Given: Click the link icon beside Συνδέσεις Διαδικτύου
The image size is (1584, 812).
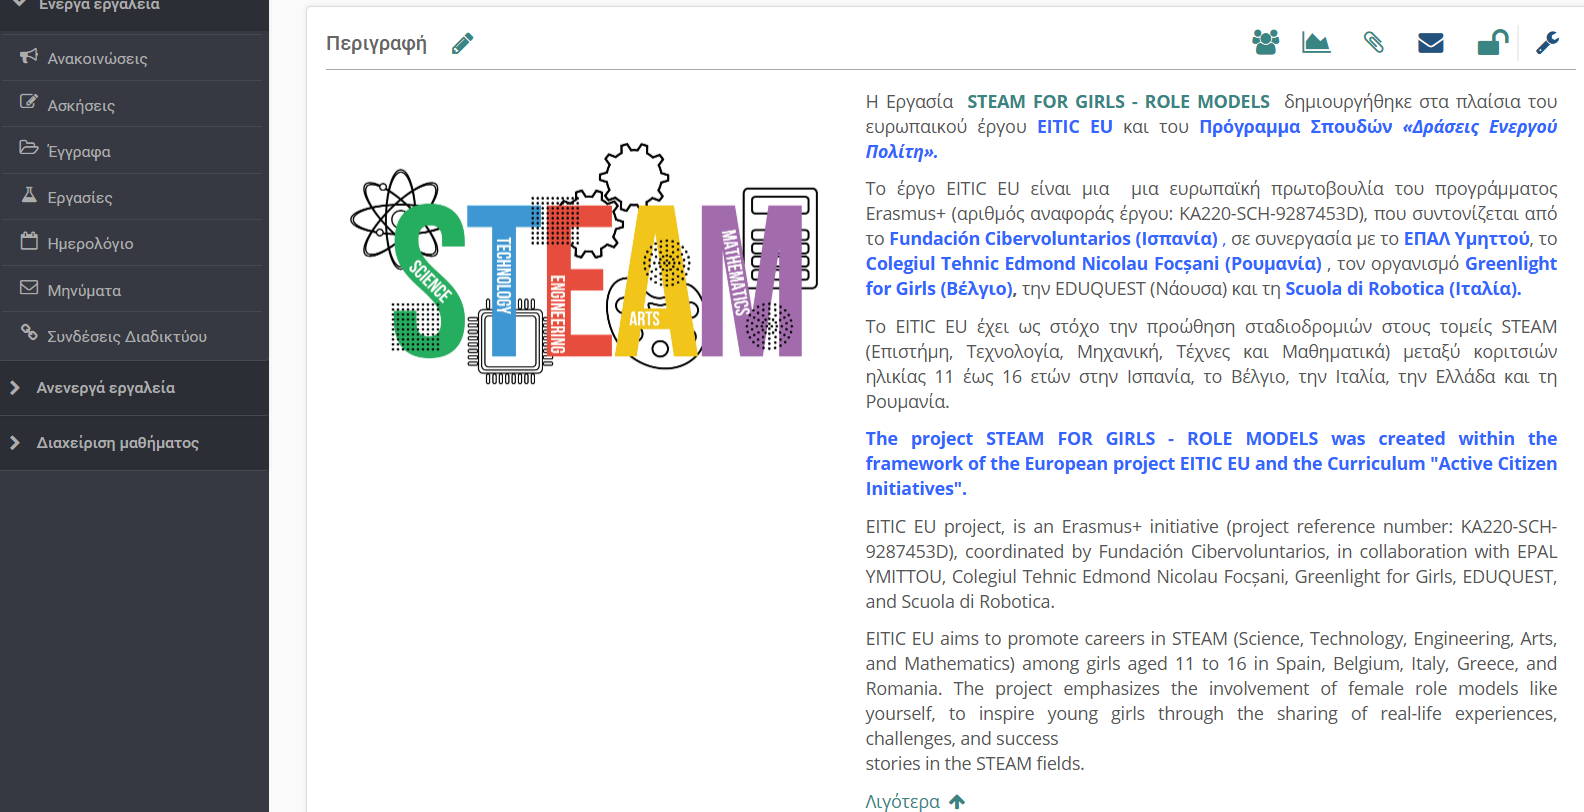Looking at the screenshot, I should 29,333.
